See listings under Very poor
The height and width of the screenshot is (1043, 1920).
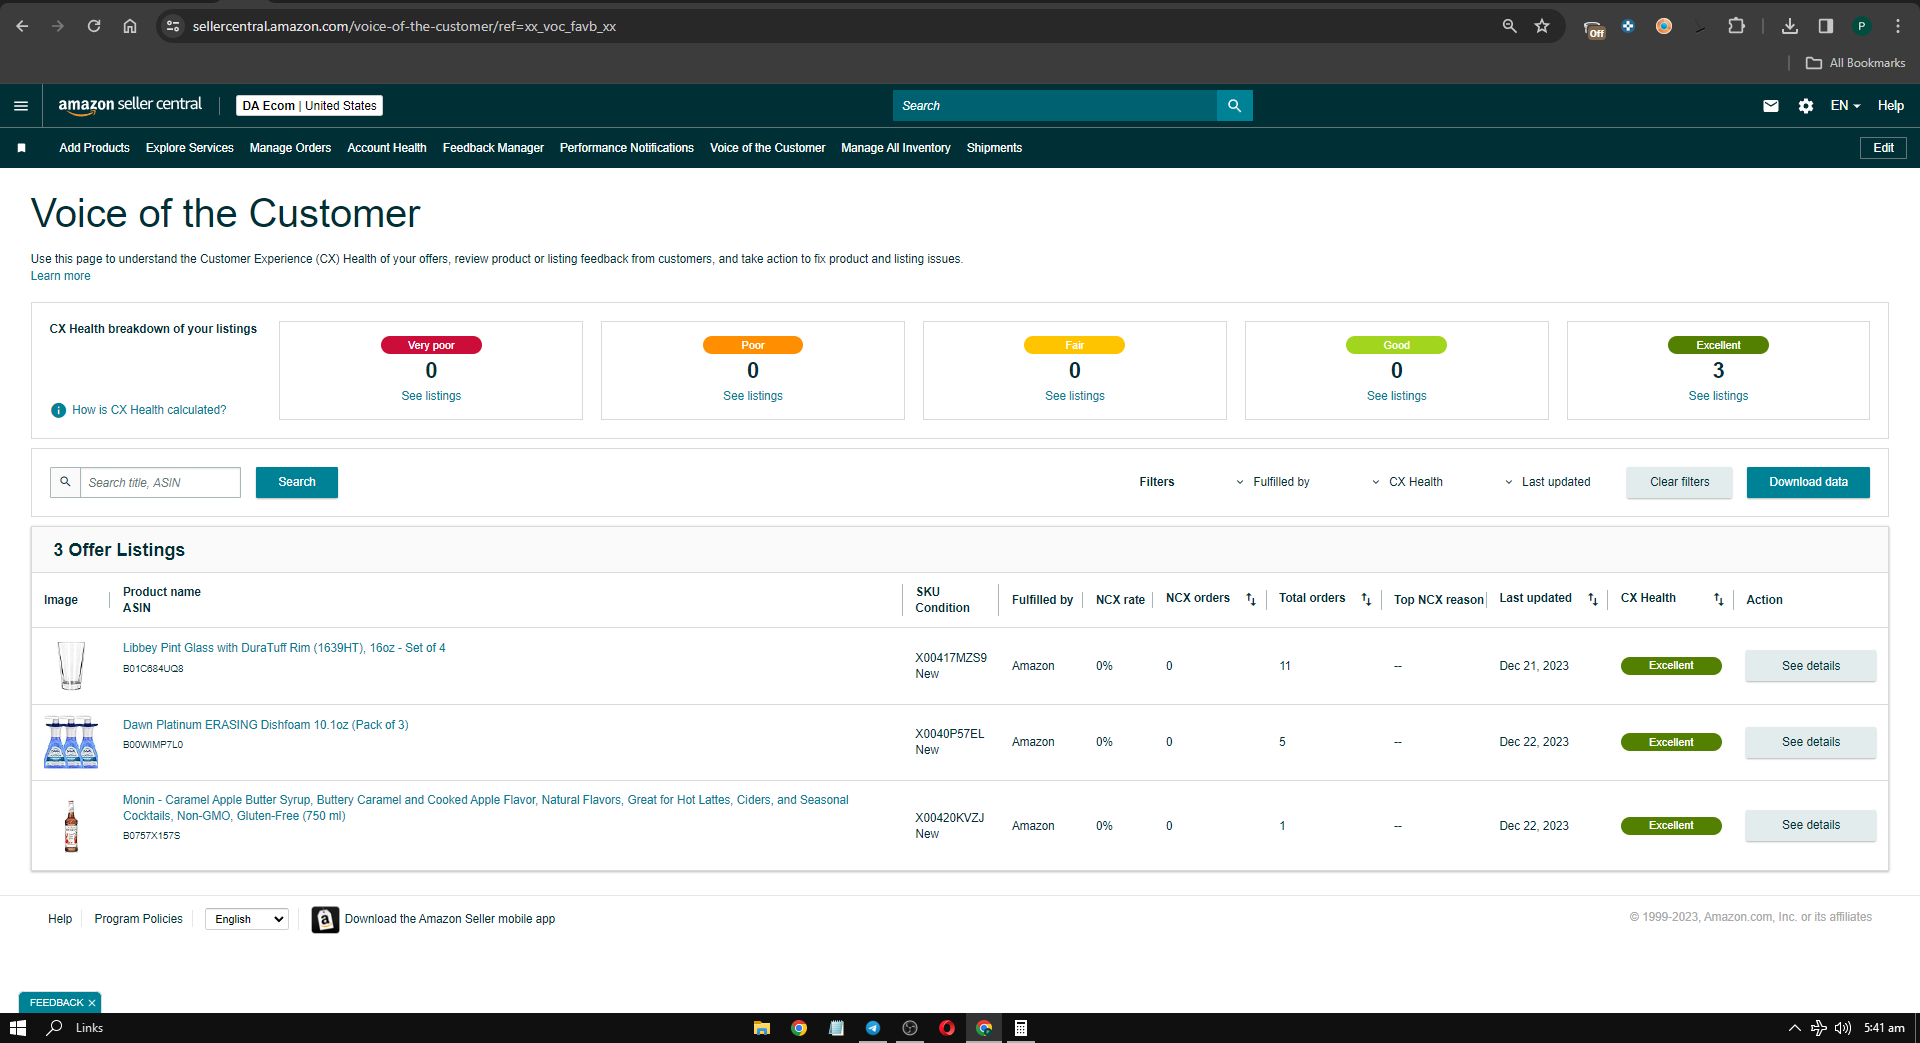[x=431, y=396]
